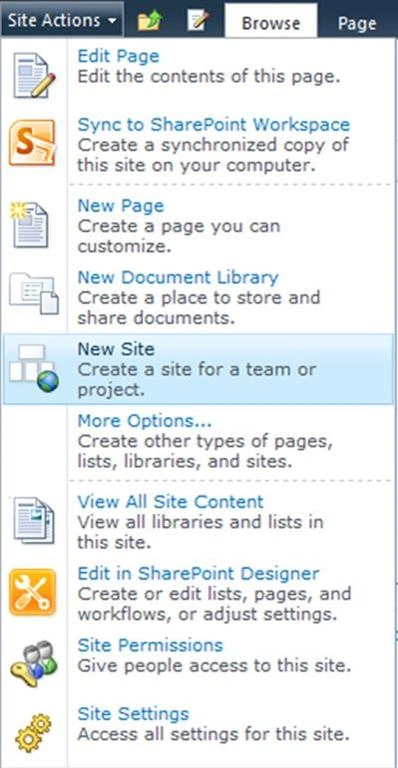Click 'Create a synchronized copy' description text
The height and width of the screenshot is (768, 398).
coord(213,155)
